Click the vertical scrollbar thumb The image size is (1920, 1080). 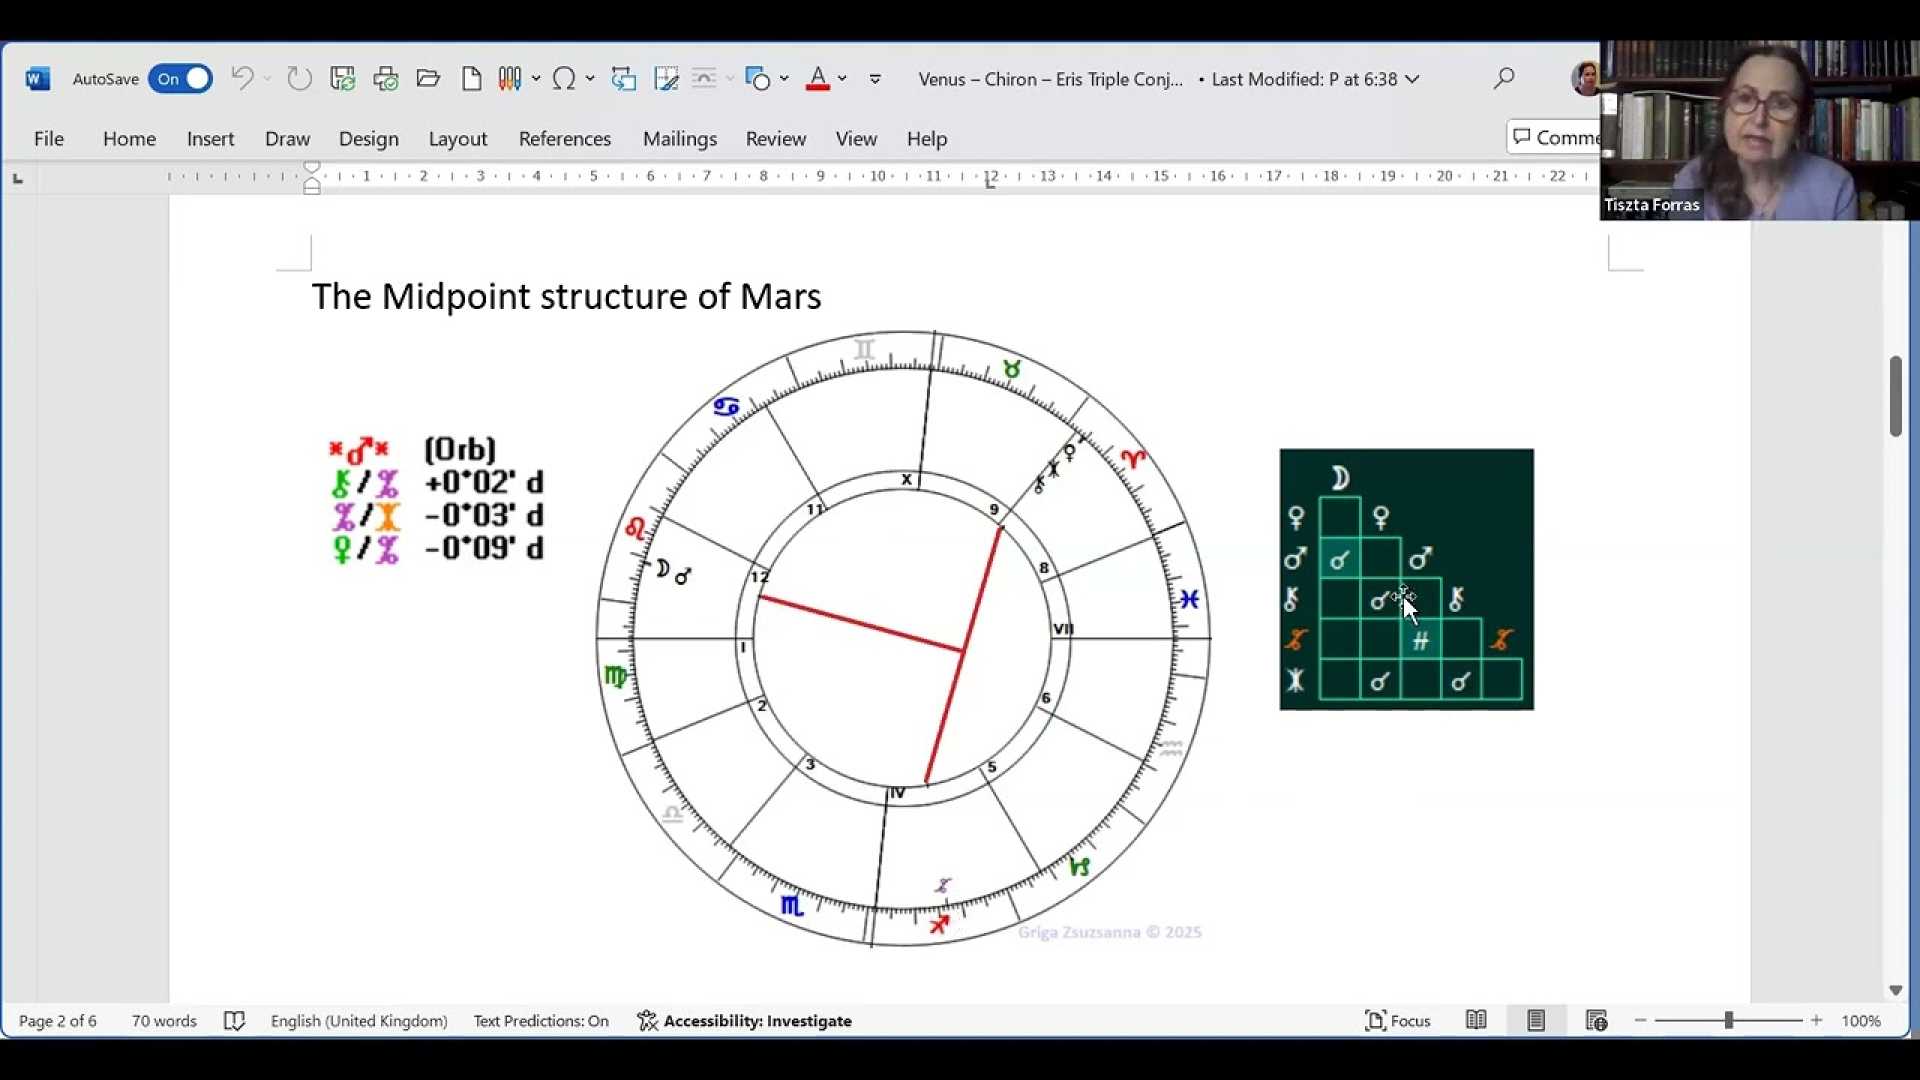(x=1895, y=396)
